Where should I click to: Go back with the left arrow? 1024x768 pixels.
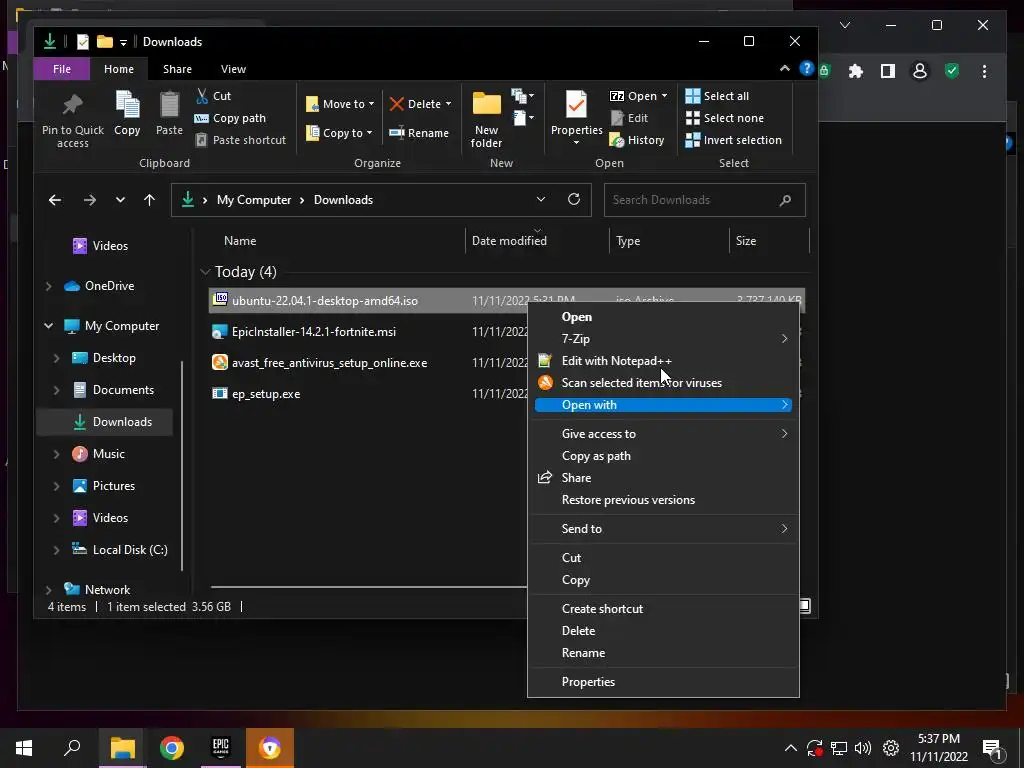55,200
